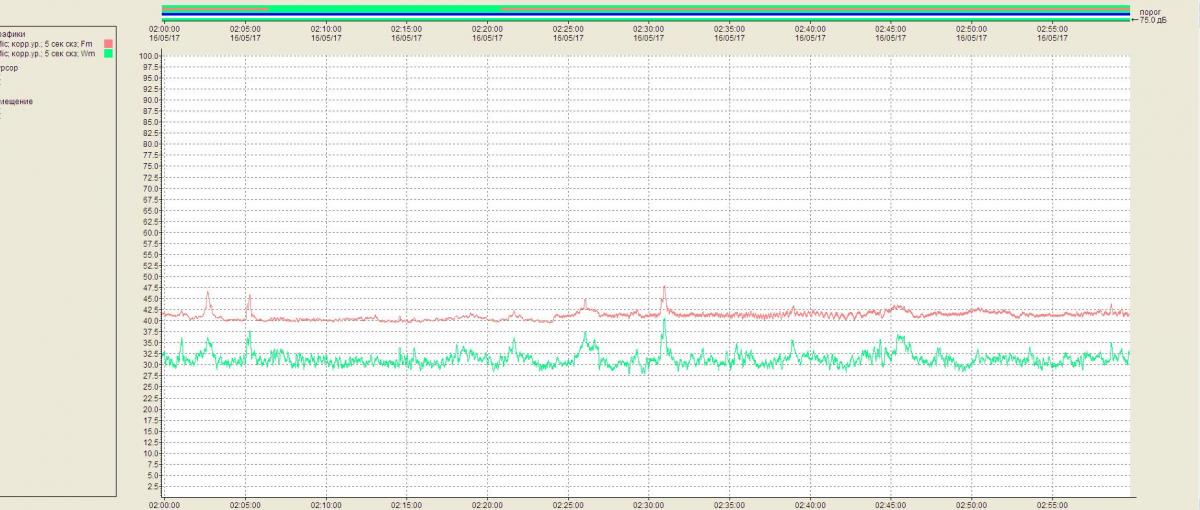Click the Курсор section label

12,69
